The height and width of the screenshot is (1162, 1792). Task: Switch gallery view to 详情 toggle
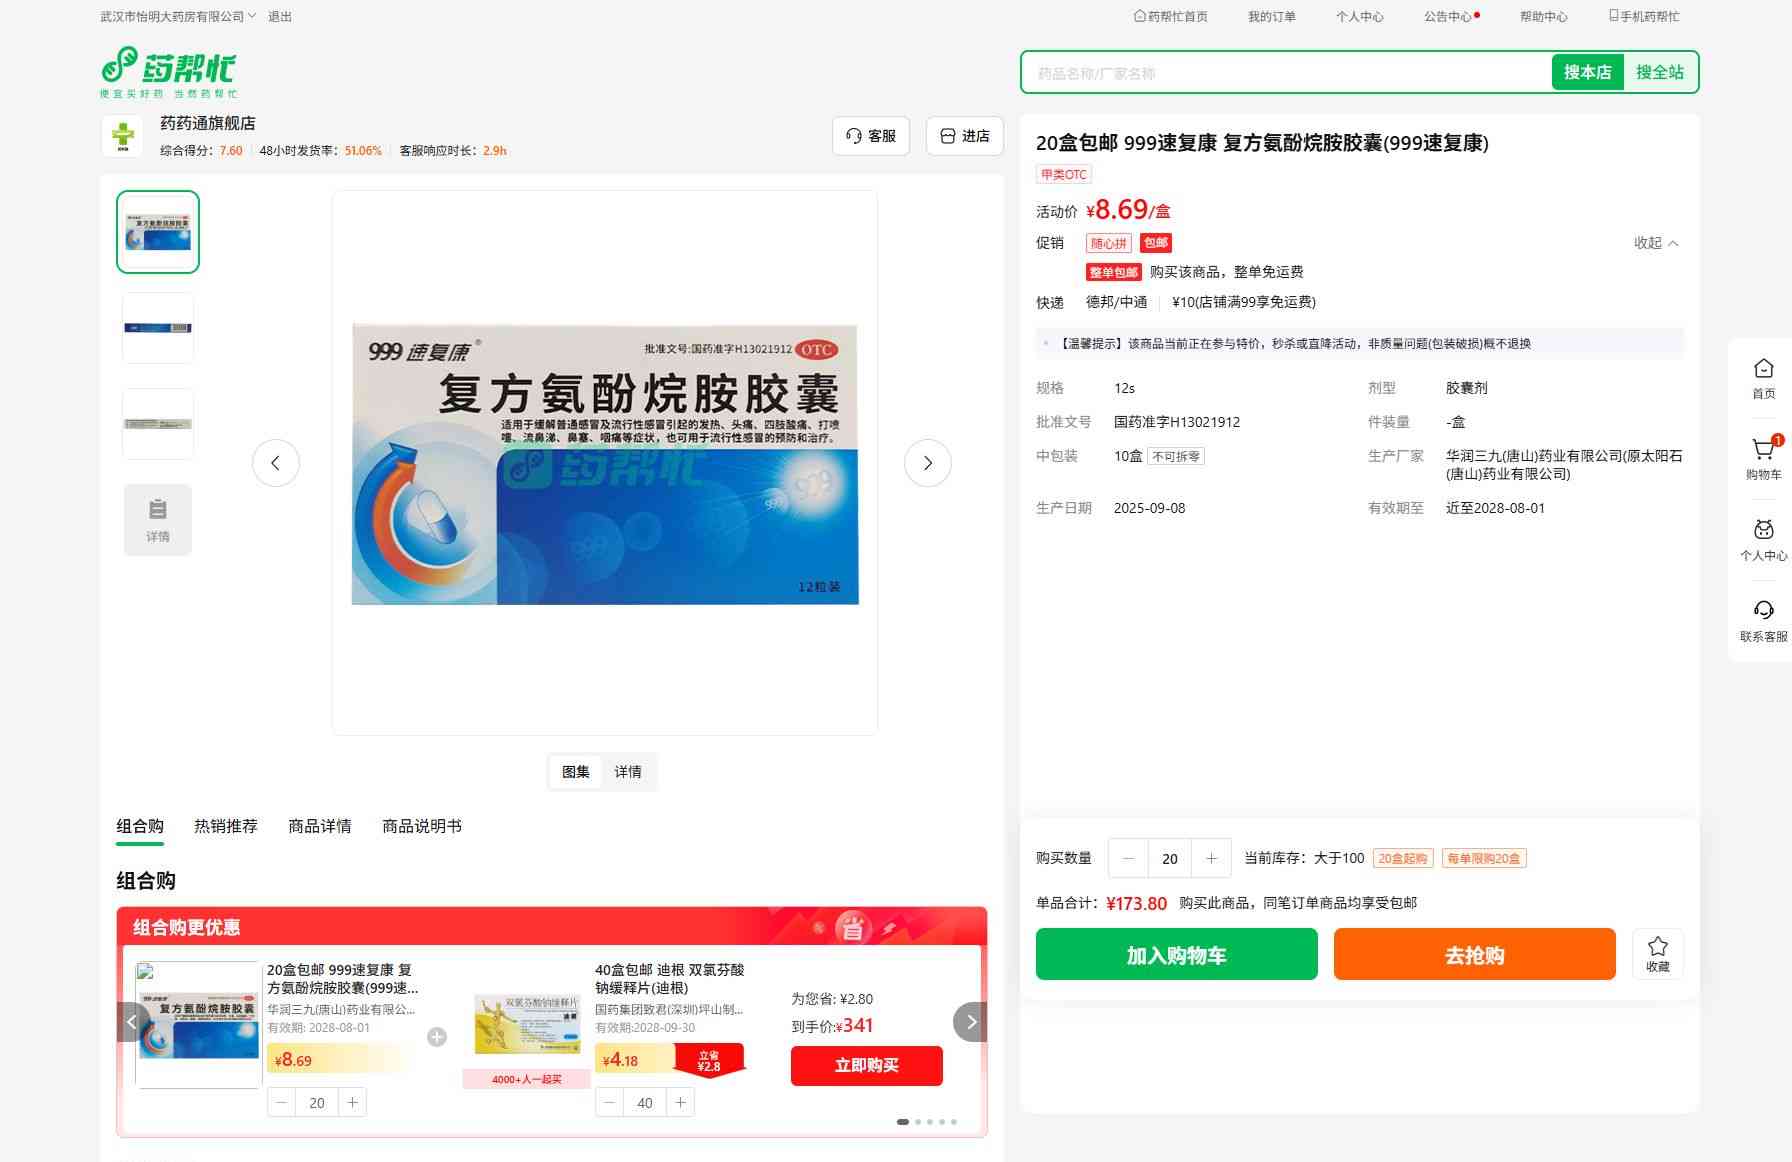point(628,772)
